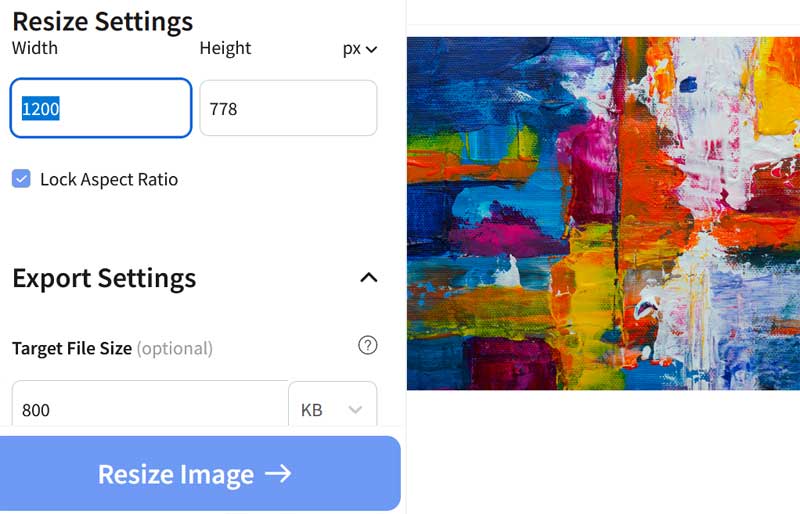
Task: Click the Width label
Action: tap(35, 48)
